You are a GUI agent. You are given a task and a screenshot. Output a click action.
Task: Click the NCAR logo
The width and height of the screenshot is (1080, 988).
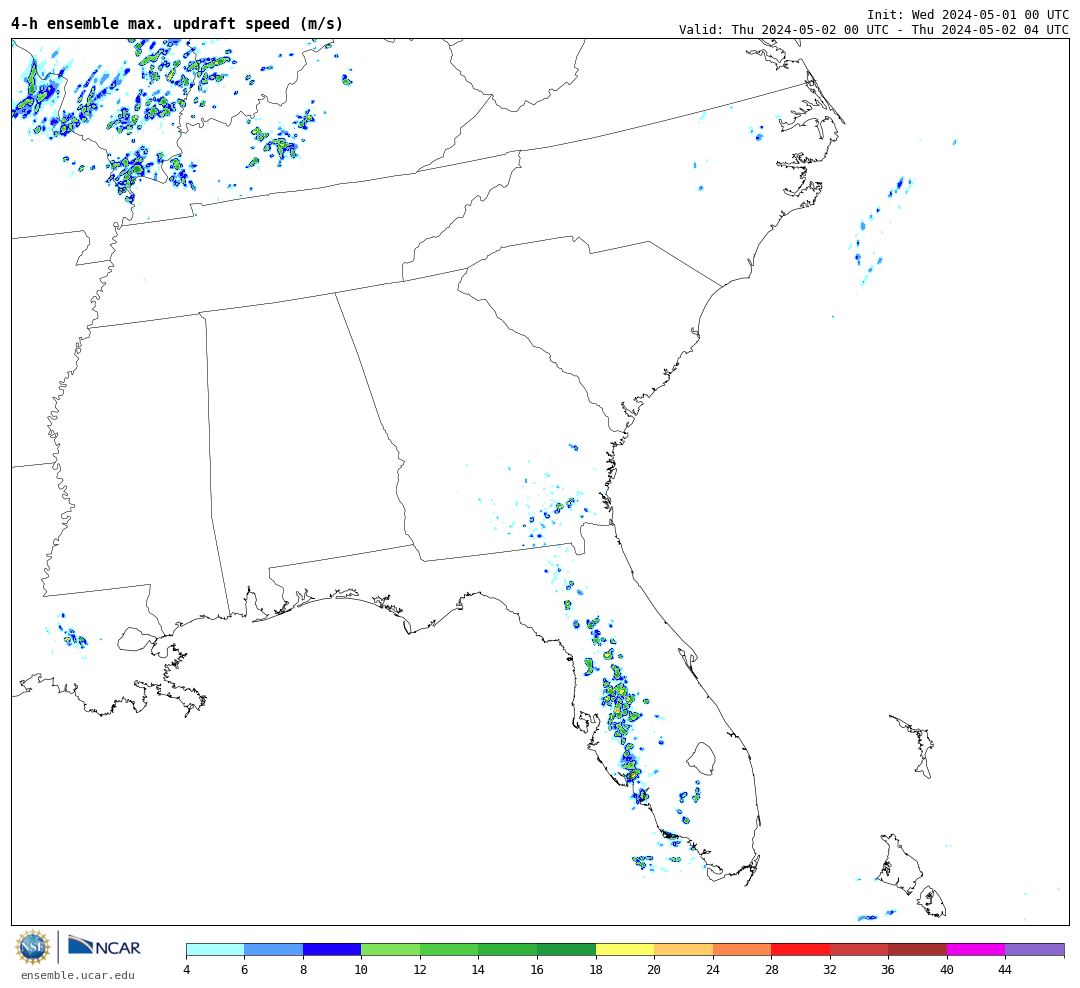click(x=104, y=946)
